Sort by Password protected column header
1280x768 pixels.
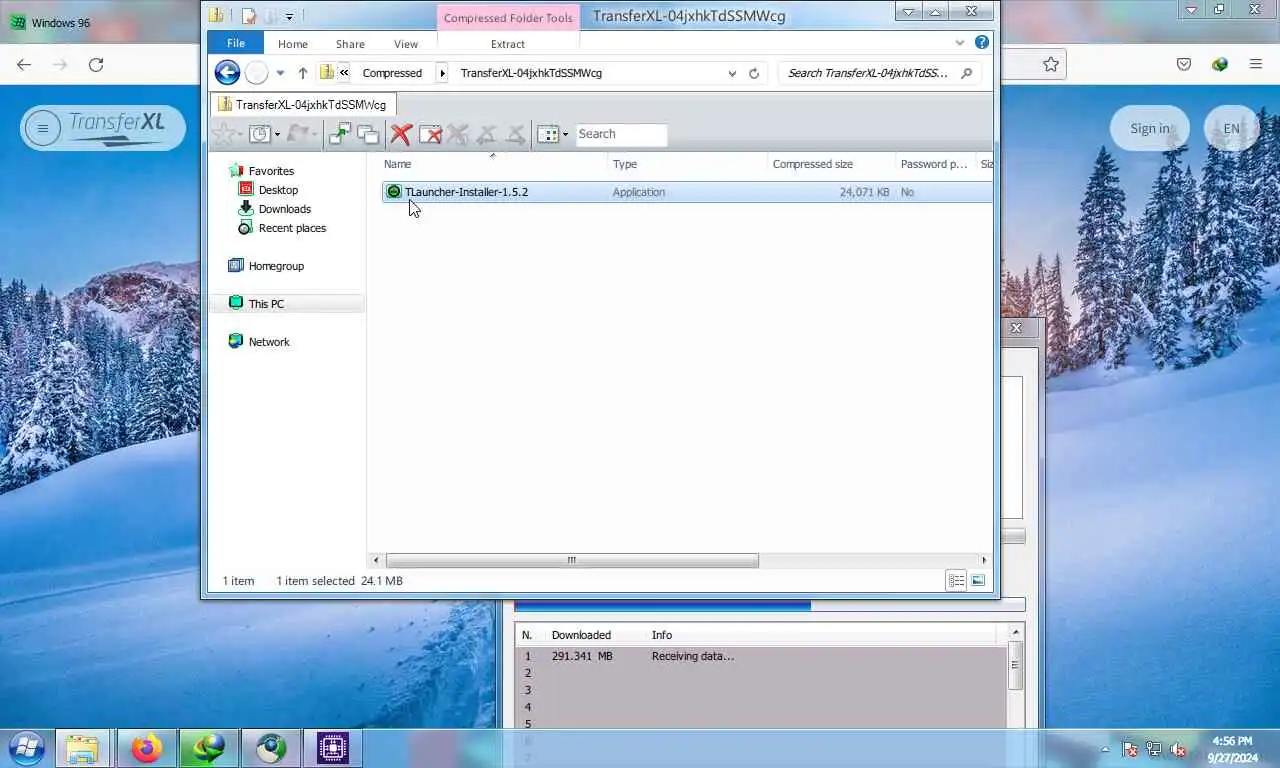click(935, 164)
